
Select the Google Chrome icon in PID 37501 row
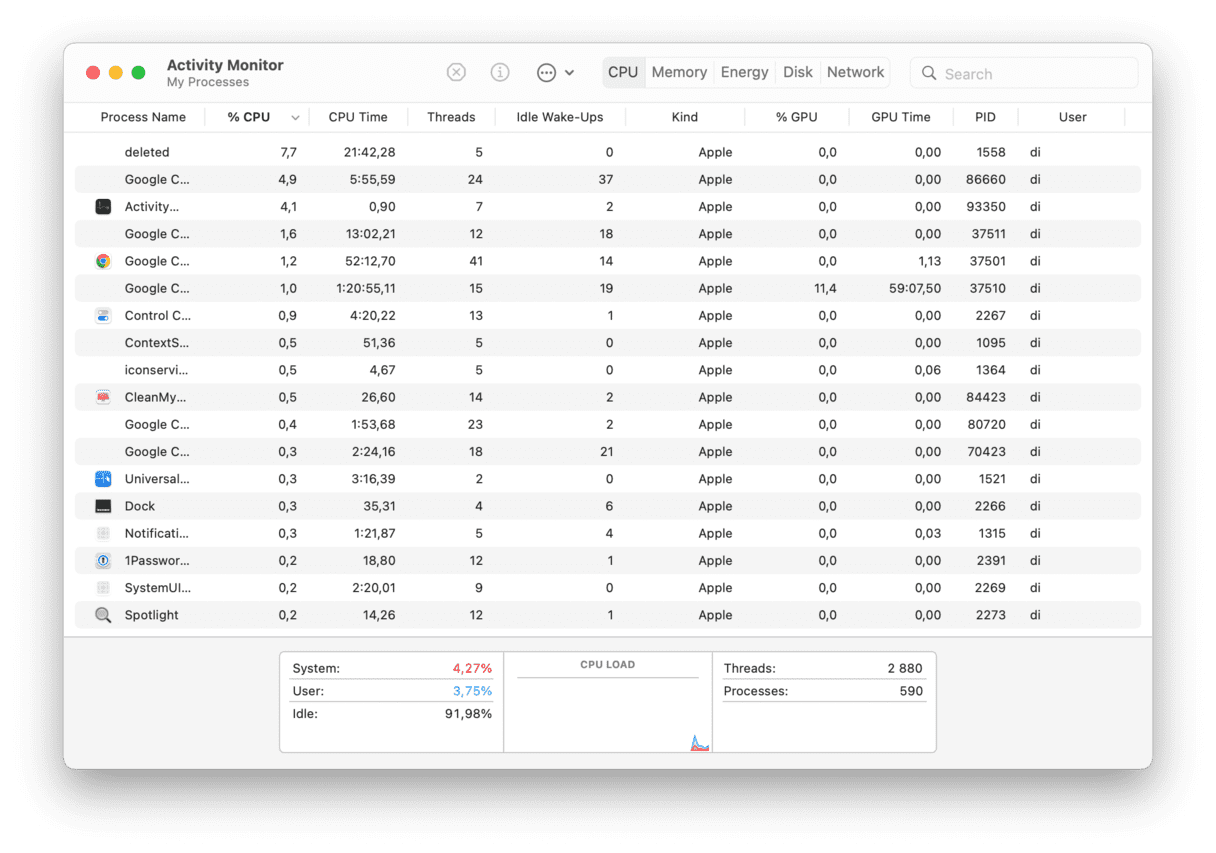click(103, 261)
